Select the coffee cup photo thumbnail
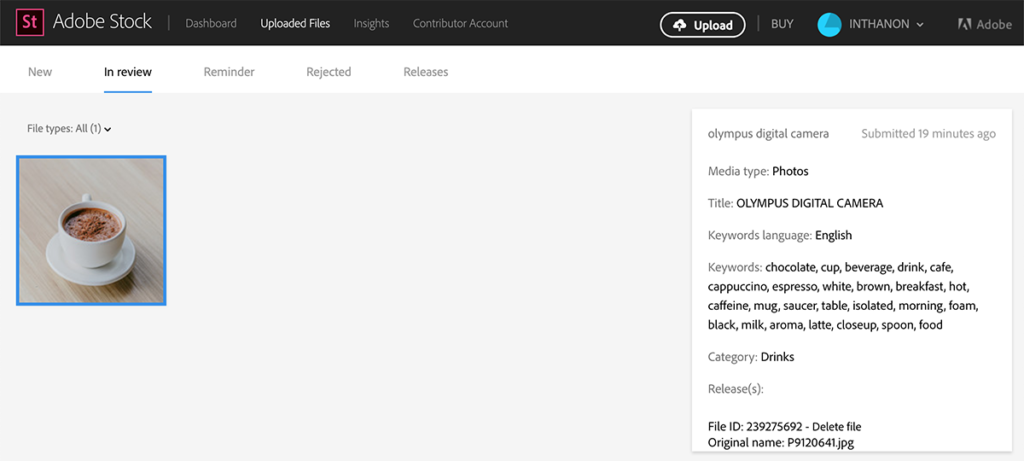 [91, 230]
